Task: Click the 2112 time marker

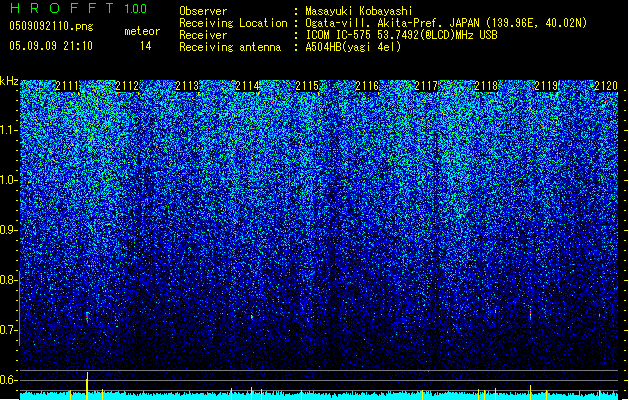Action: (x=127, y=86)
